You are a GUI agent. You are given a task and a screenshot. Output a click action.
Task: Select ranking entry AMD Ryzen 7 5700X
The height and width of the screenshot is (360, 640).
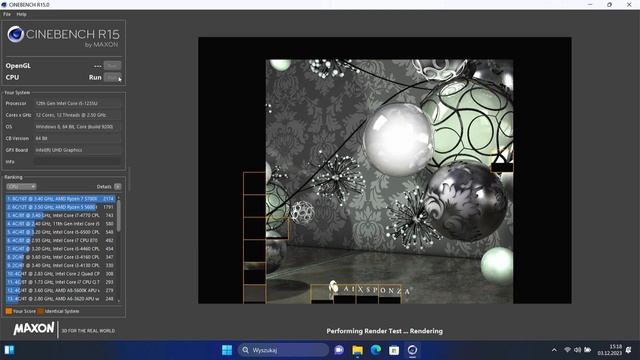[x=61, y=199]
